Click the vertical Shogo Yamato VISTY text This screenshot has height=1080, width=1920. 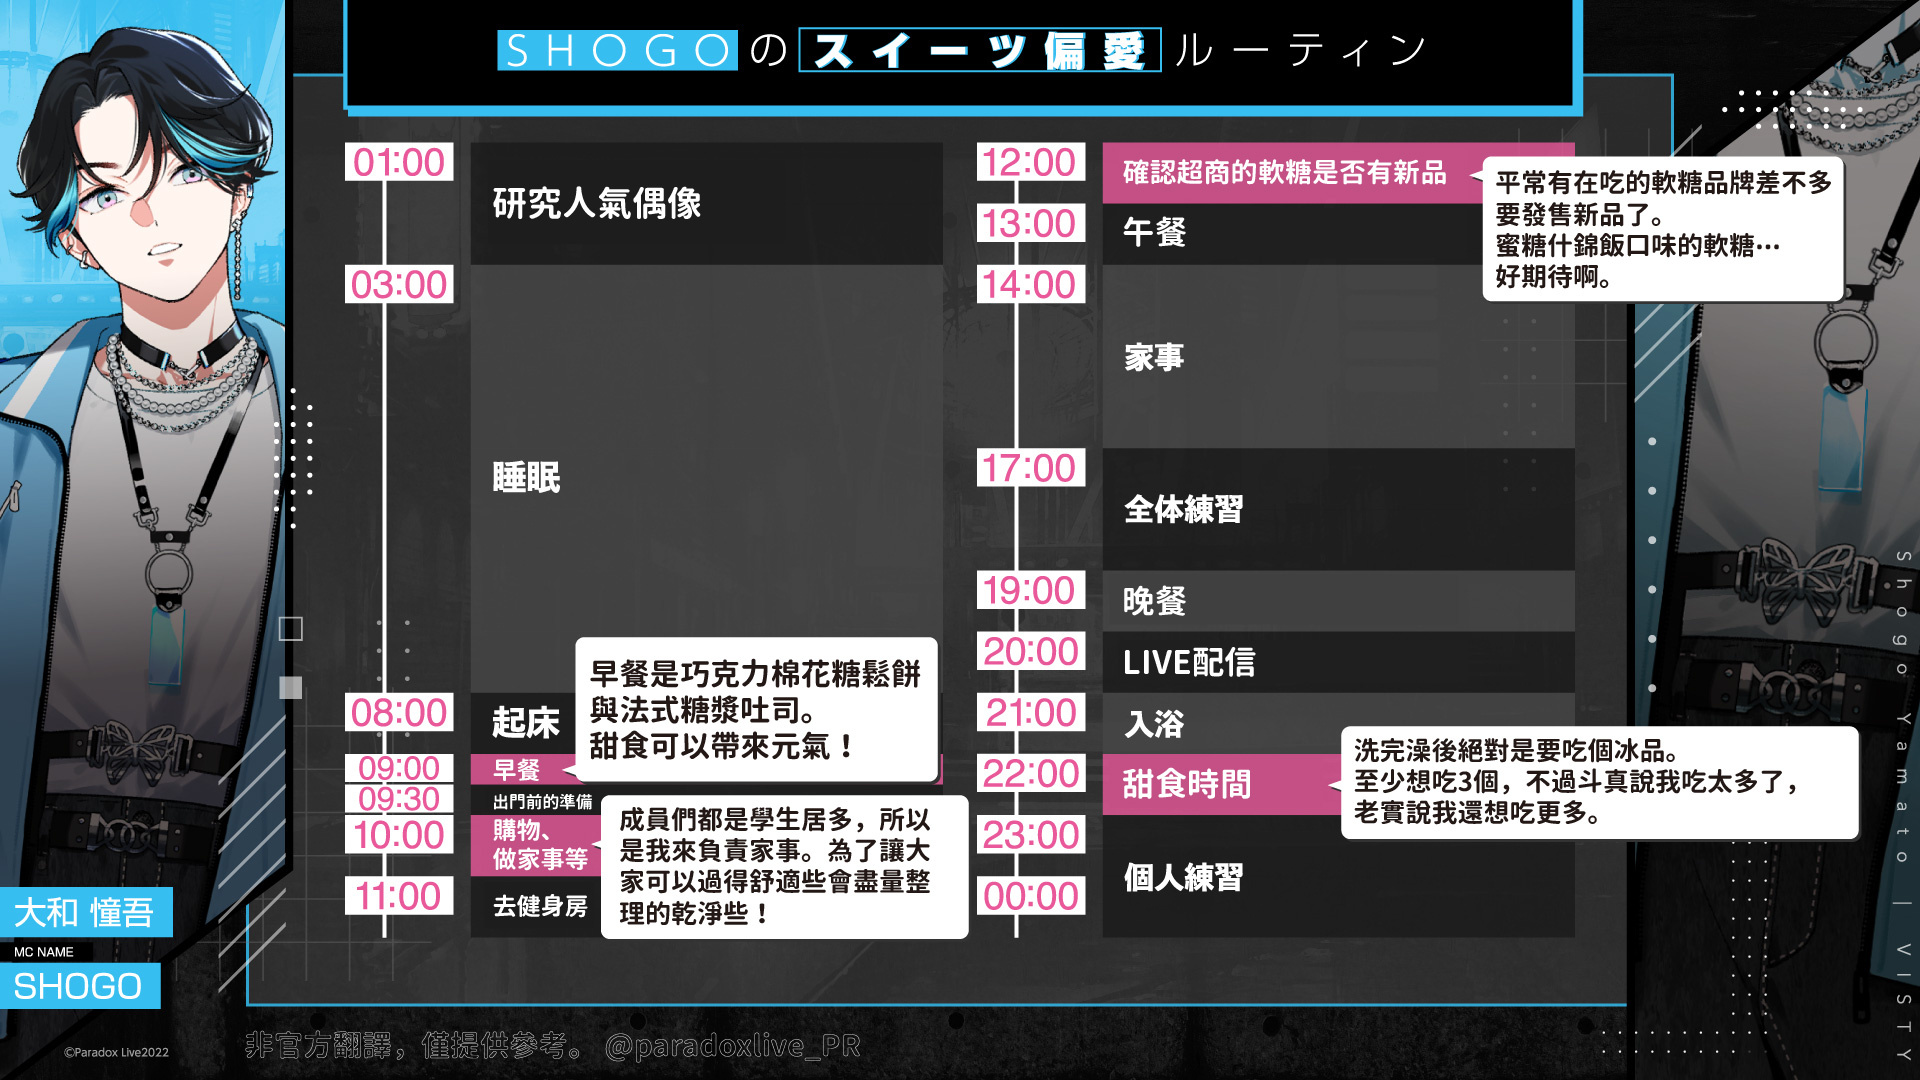click(x=1903, y=805)
